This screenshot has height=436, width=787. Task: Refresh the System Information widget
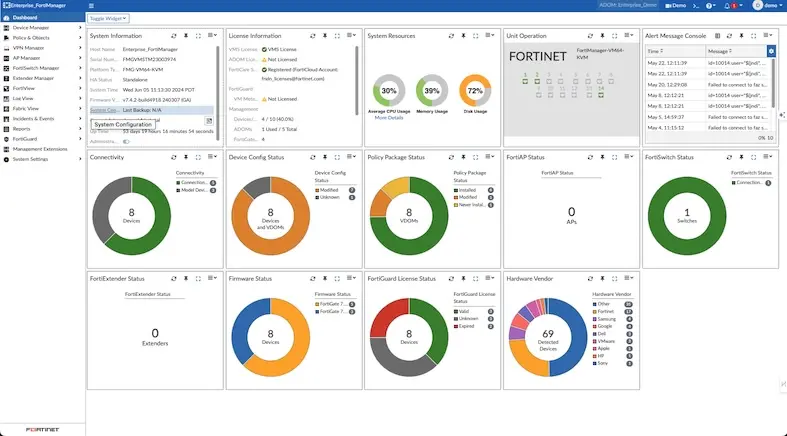coord(173,36)
